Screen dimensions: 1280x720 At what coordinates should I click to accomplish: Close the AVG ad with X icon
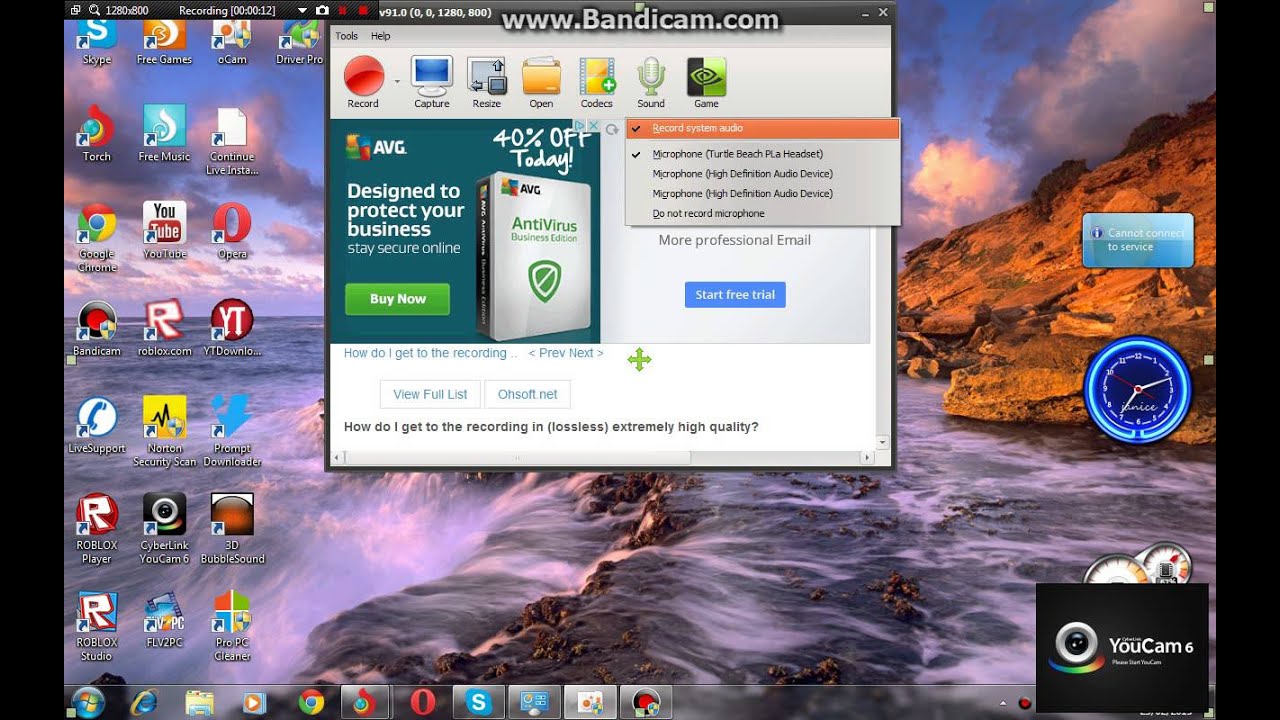point(592,127)
